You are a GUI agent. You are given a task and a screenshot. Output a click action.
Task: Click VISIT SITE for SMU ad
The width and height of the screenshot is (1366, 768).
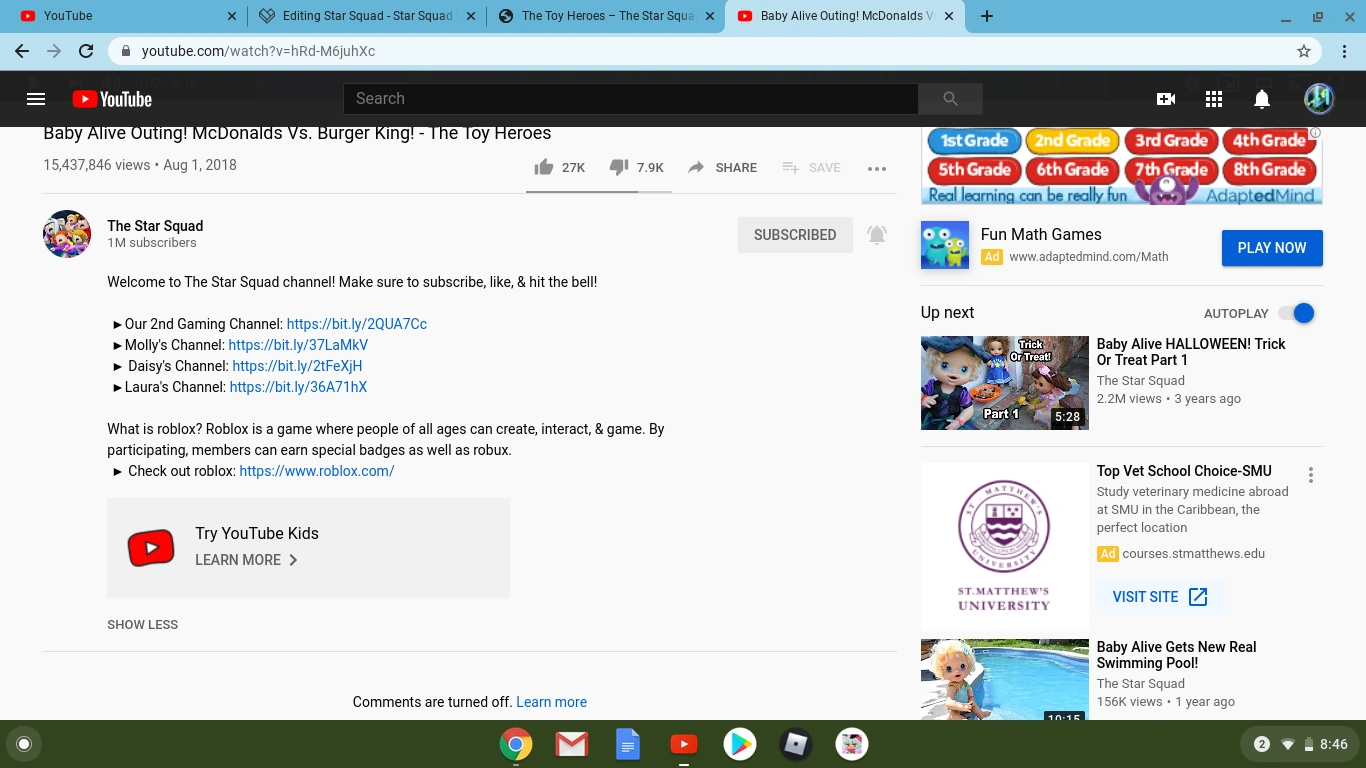point(1160,597)
